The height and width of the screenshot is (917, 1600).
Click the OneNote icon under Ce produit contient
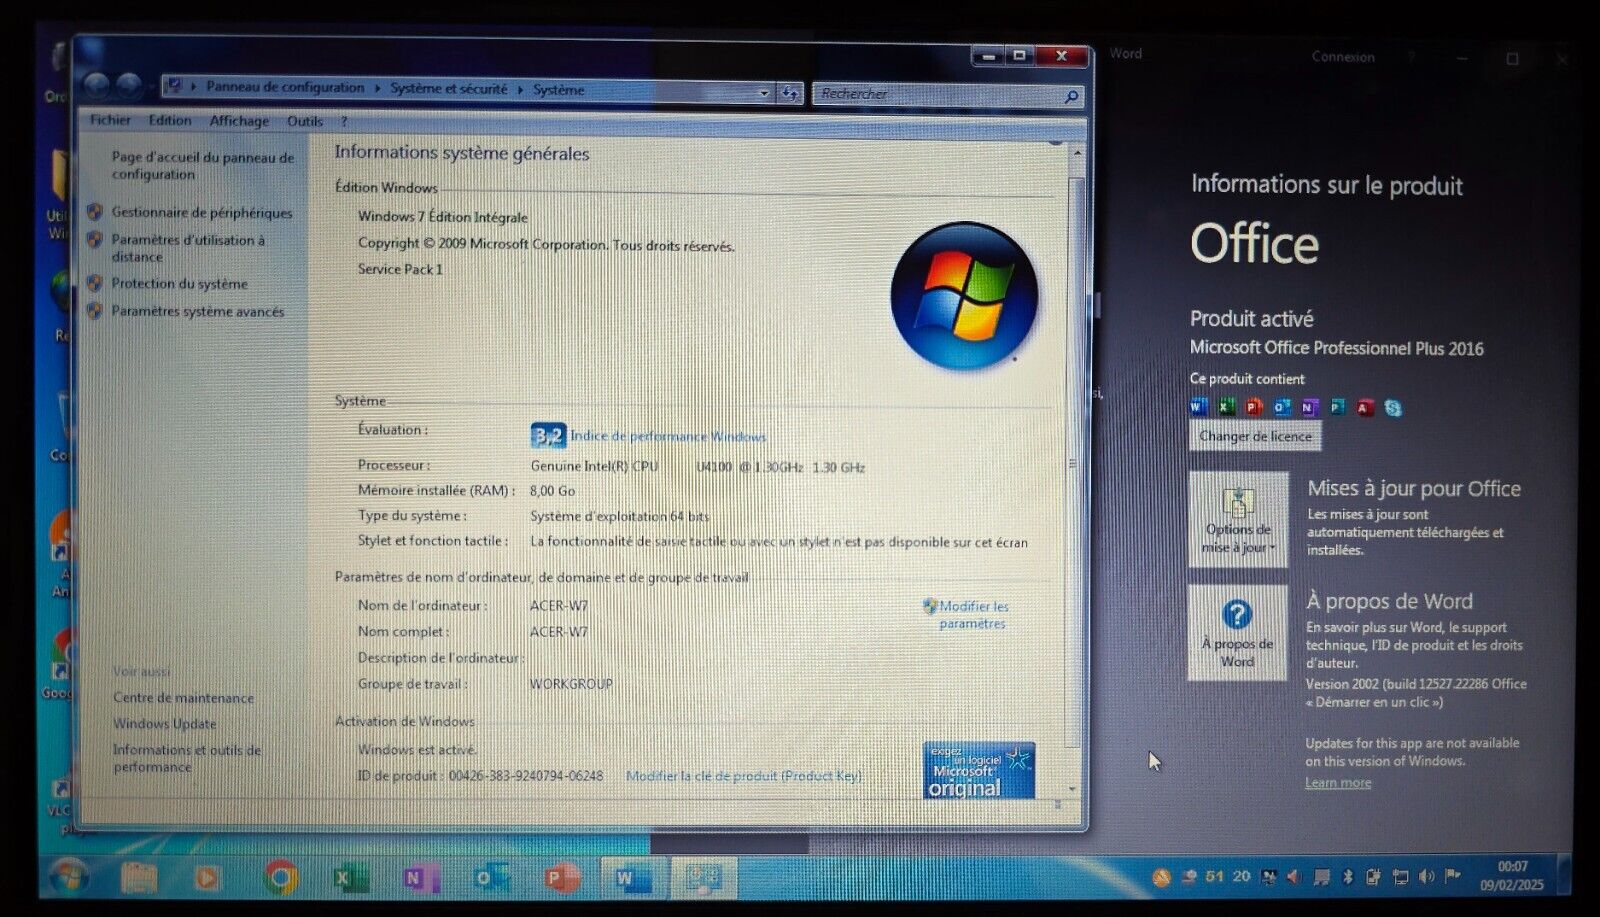pyautogui.click(x=1309, y=407)
